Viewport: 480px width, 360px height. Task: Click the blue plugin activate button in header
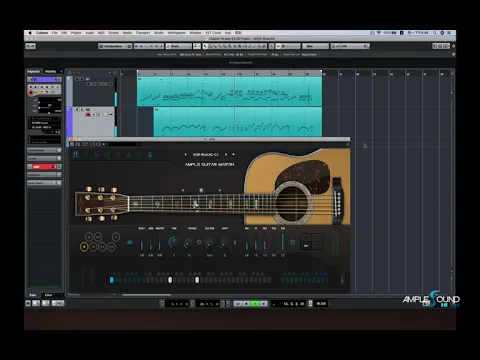click(x=72, y=144)
